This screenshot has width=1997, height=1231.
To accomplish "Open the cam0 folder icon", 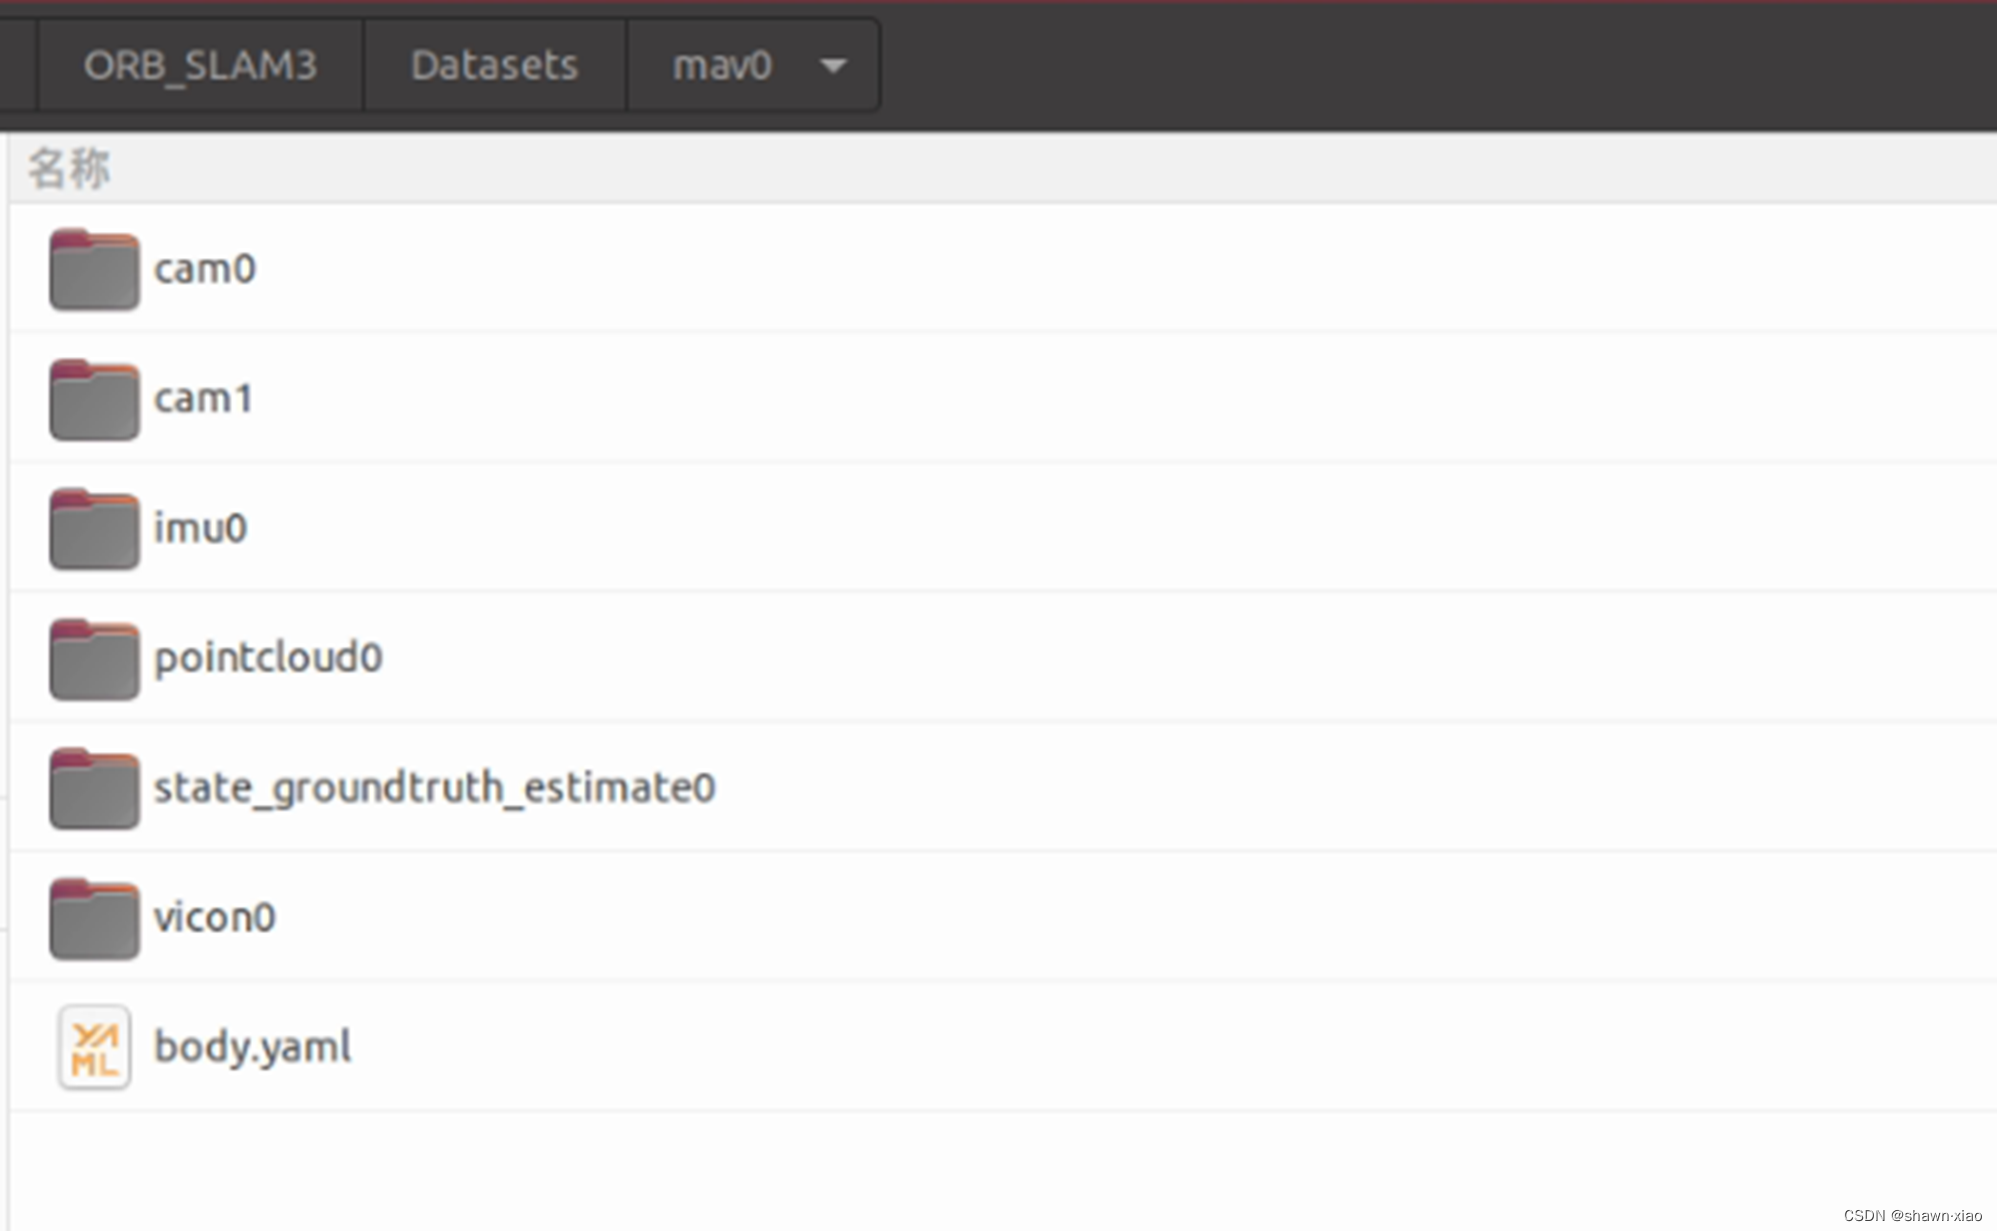I will point(93,270).
